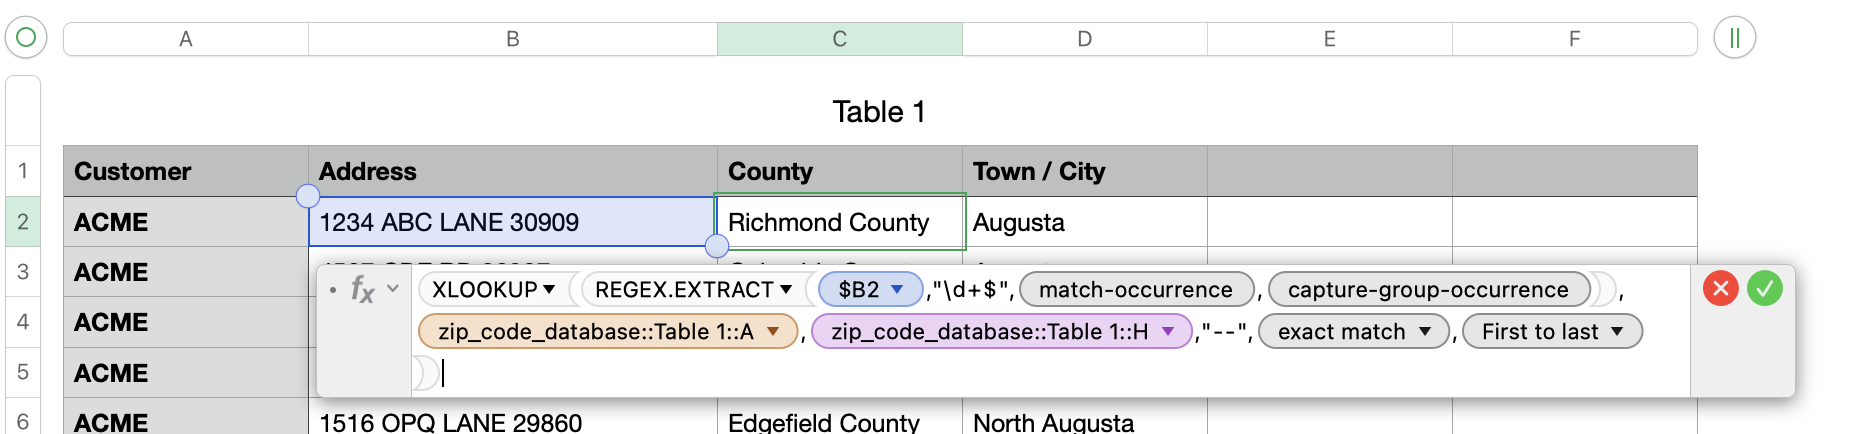Click the bottom-right selection handle of B2
The image size is (1856, 434).
coord(717,246)
